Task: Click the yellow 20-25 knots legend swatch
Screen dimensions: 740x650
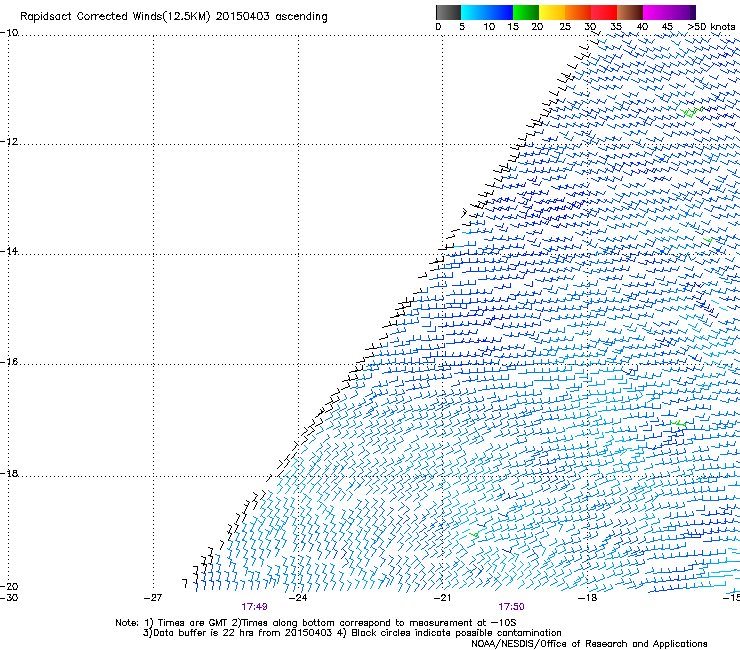Action: click(552, 12)
